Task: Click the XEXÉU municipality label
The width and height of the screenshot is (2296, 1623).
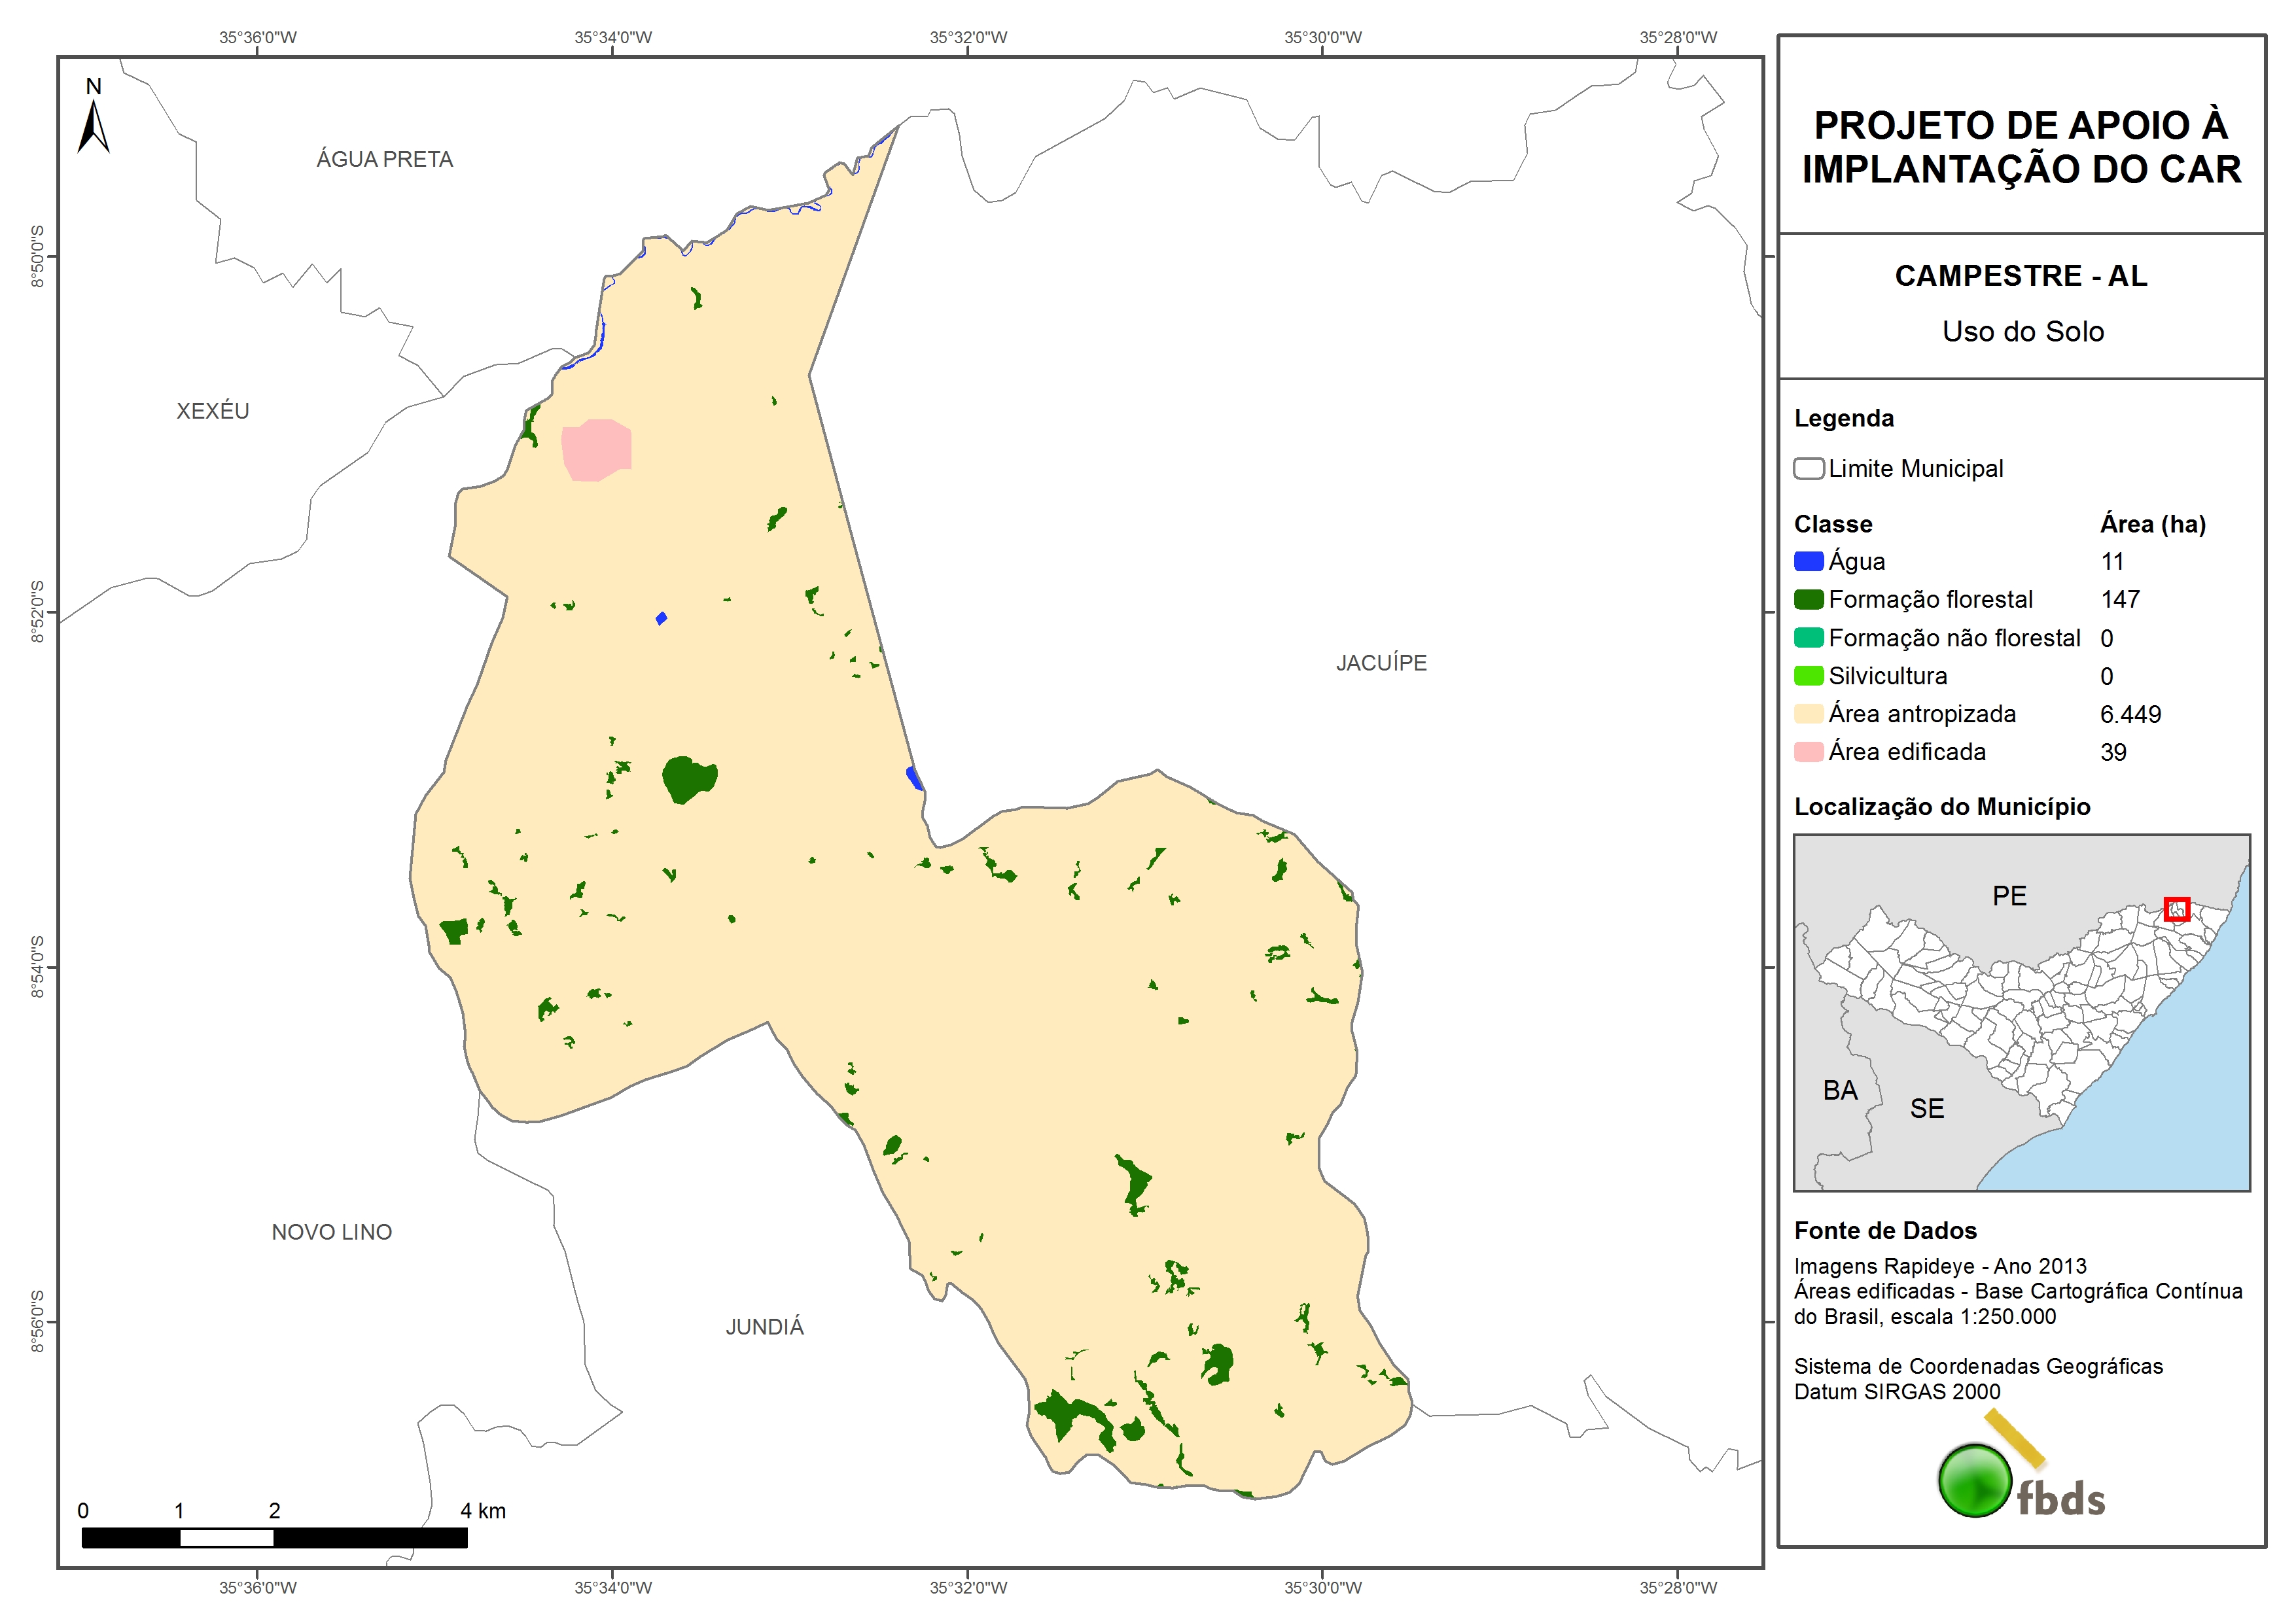Action: [213, 411]
